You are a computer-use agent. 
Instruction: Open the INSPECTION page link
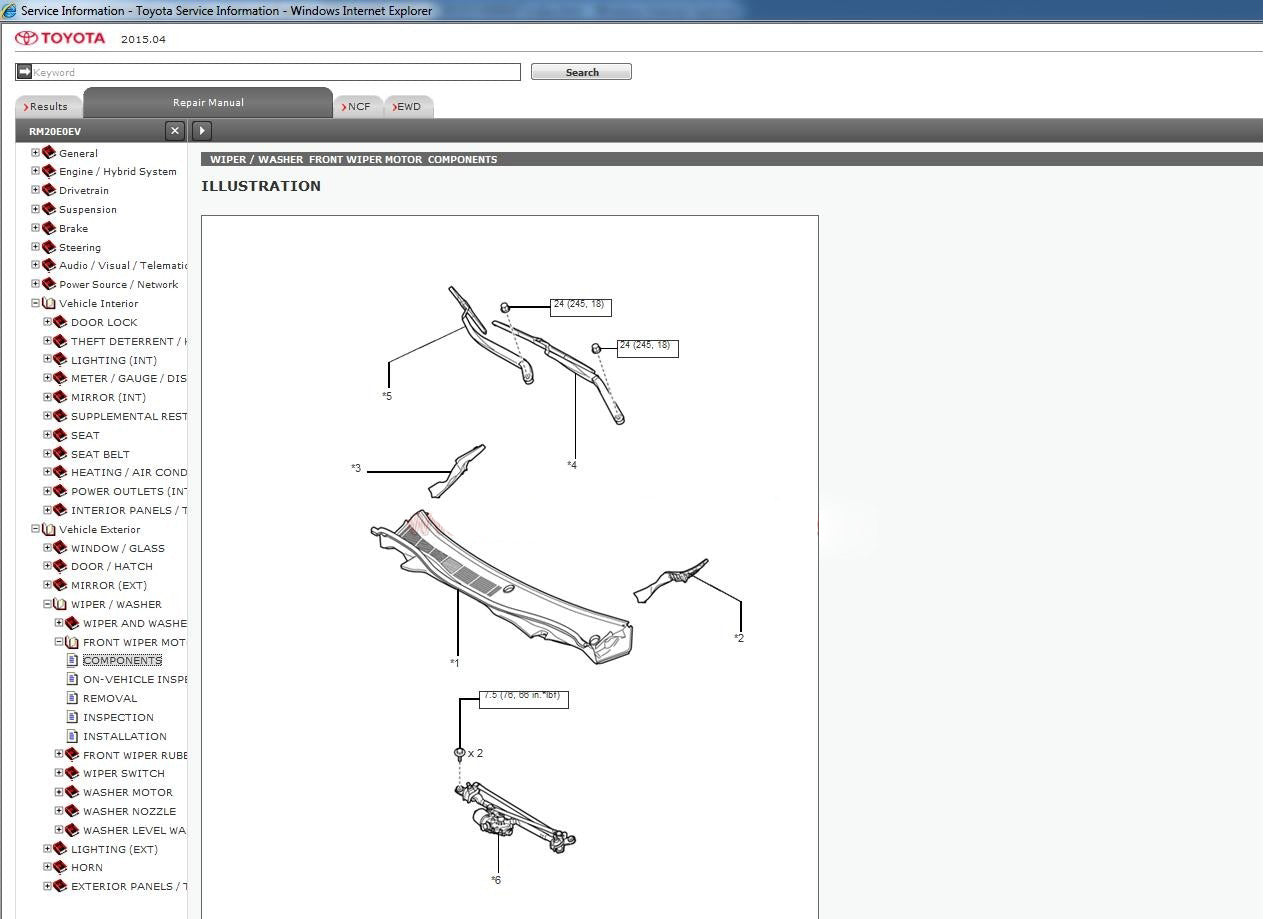point(118,717)
